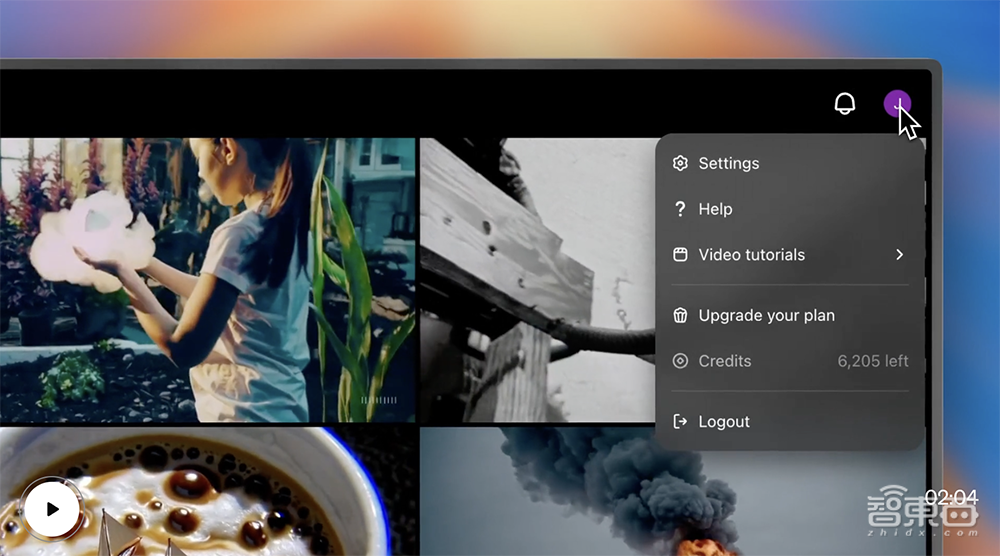Click the Credits circle icon
The height and width of the screenshot is (556, 1000).
(681, 361)
